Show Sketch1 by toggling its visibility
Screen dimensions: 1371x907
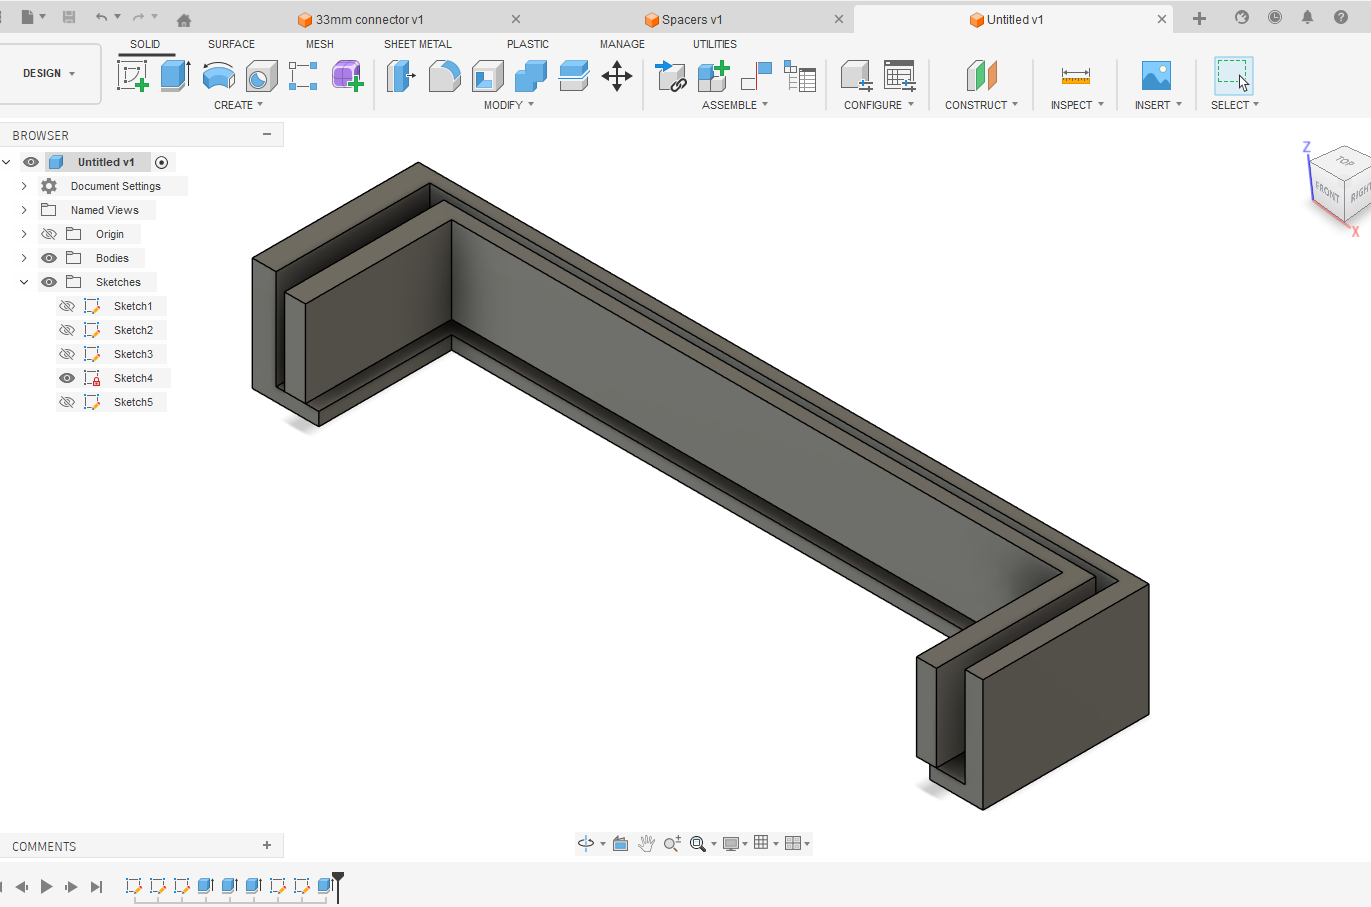click(x=67, y=306)
